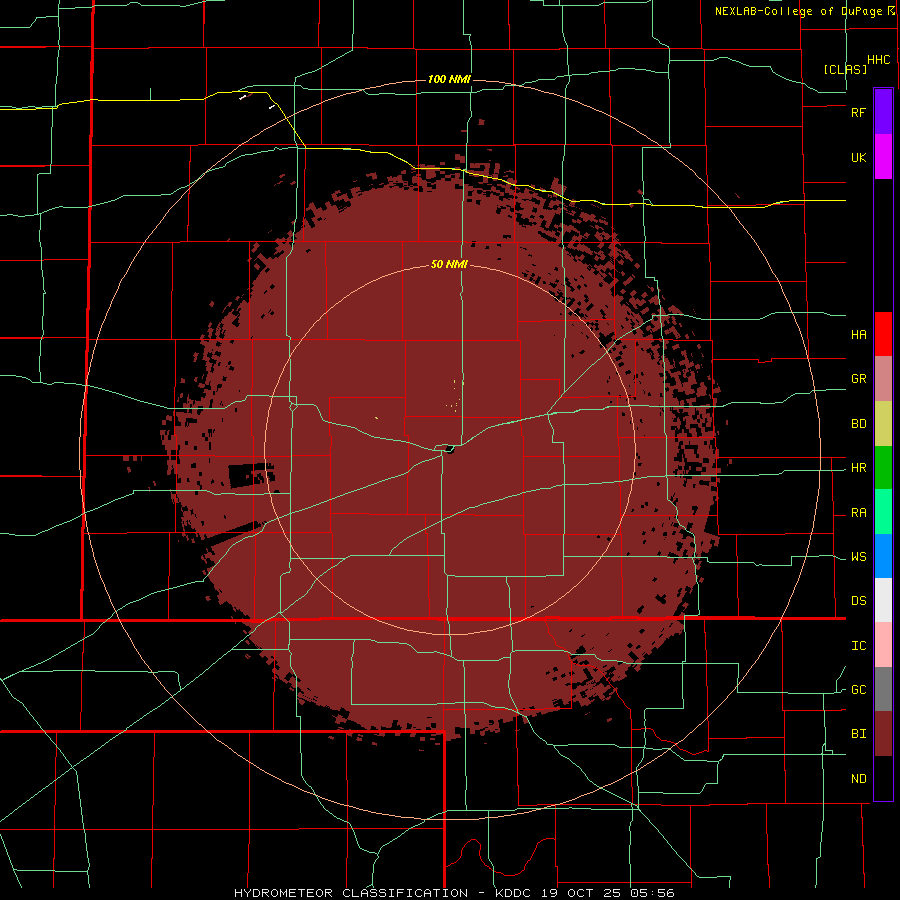900x900 pixels.
Task: Click the ND legend label
Action: (x=858, y=779)
